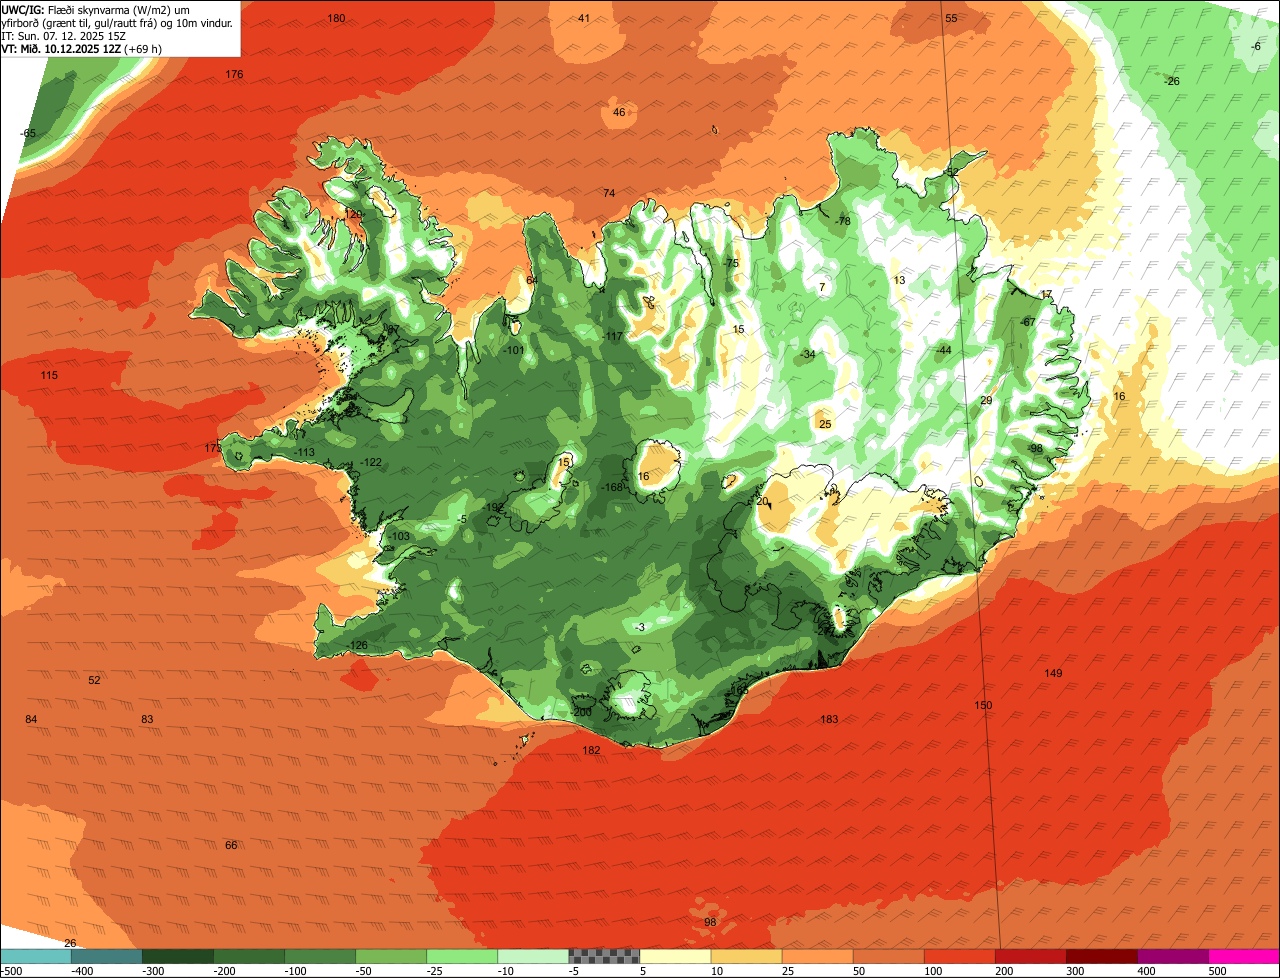This screenshot has width=1280, height=978.
Task: Click the map value -168
Action: pyautogui.click(x=612, y=487)
